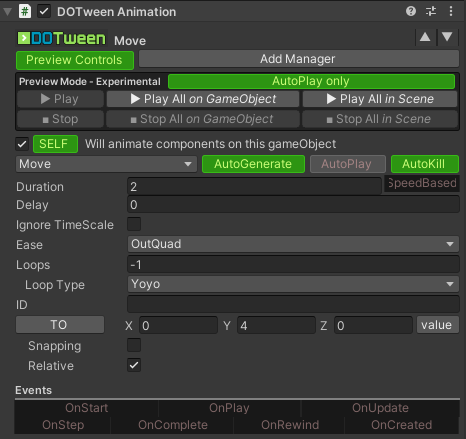Toggle the AutoKill button
466x439 pixels.
point(425,164)
